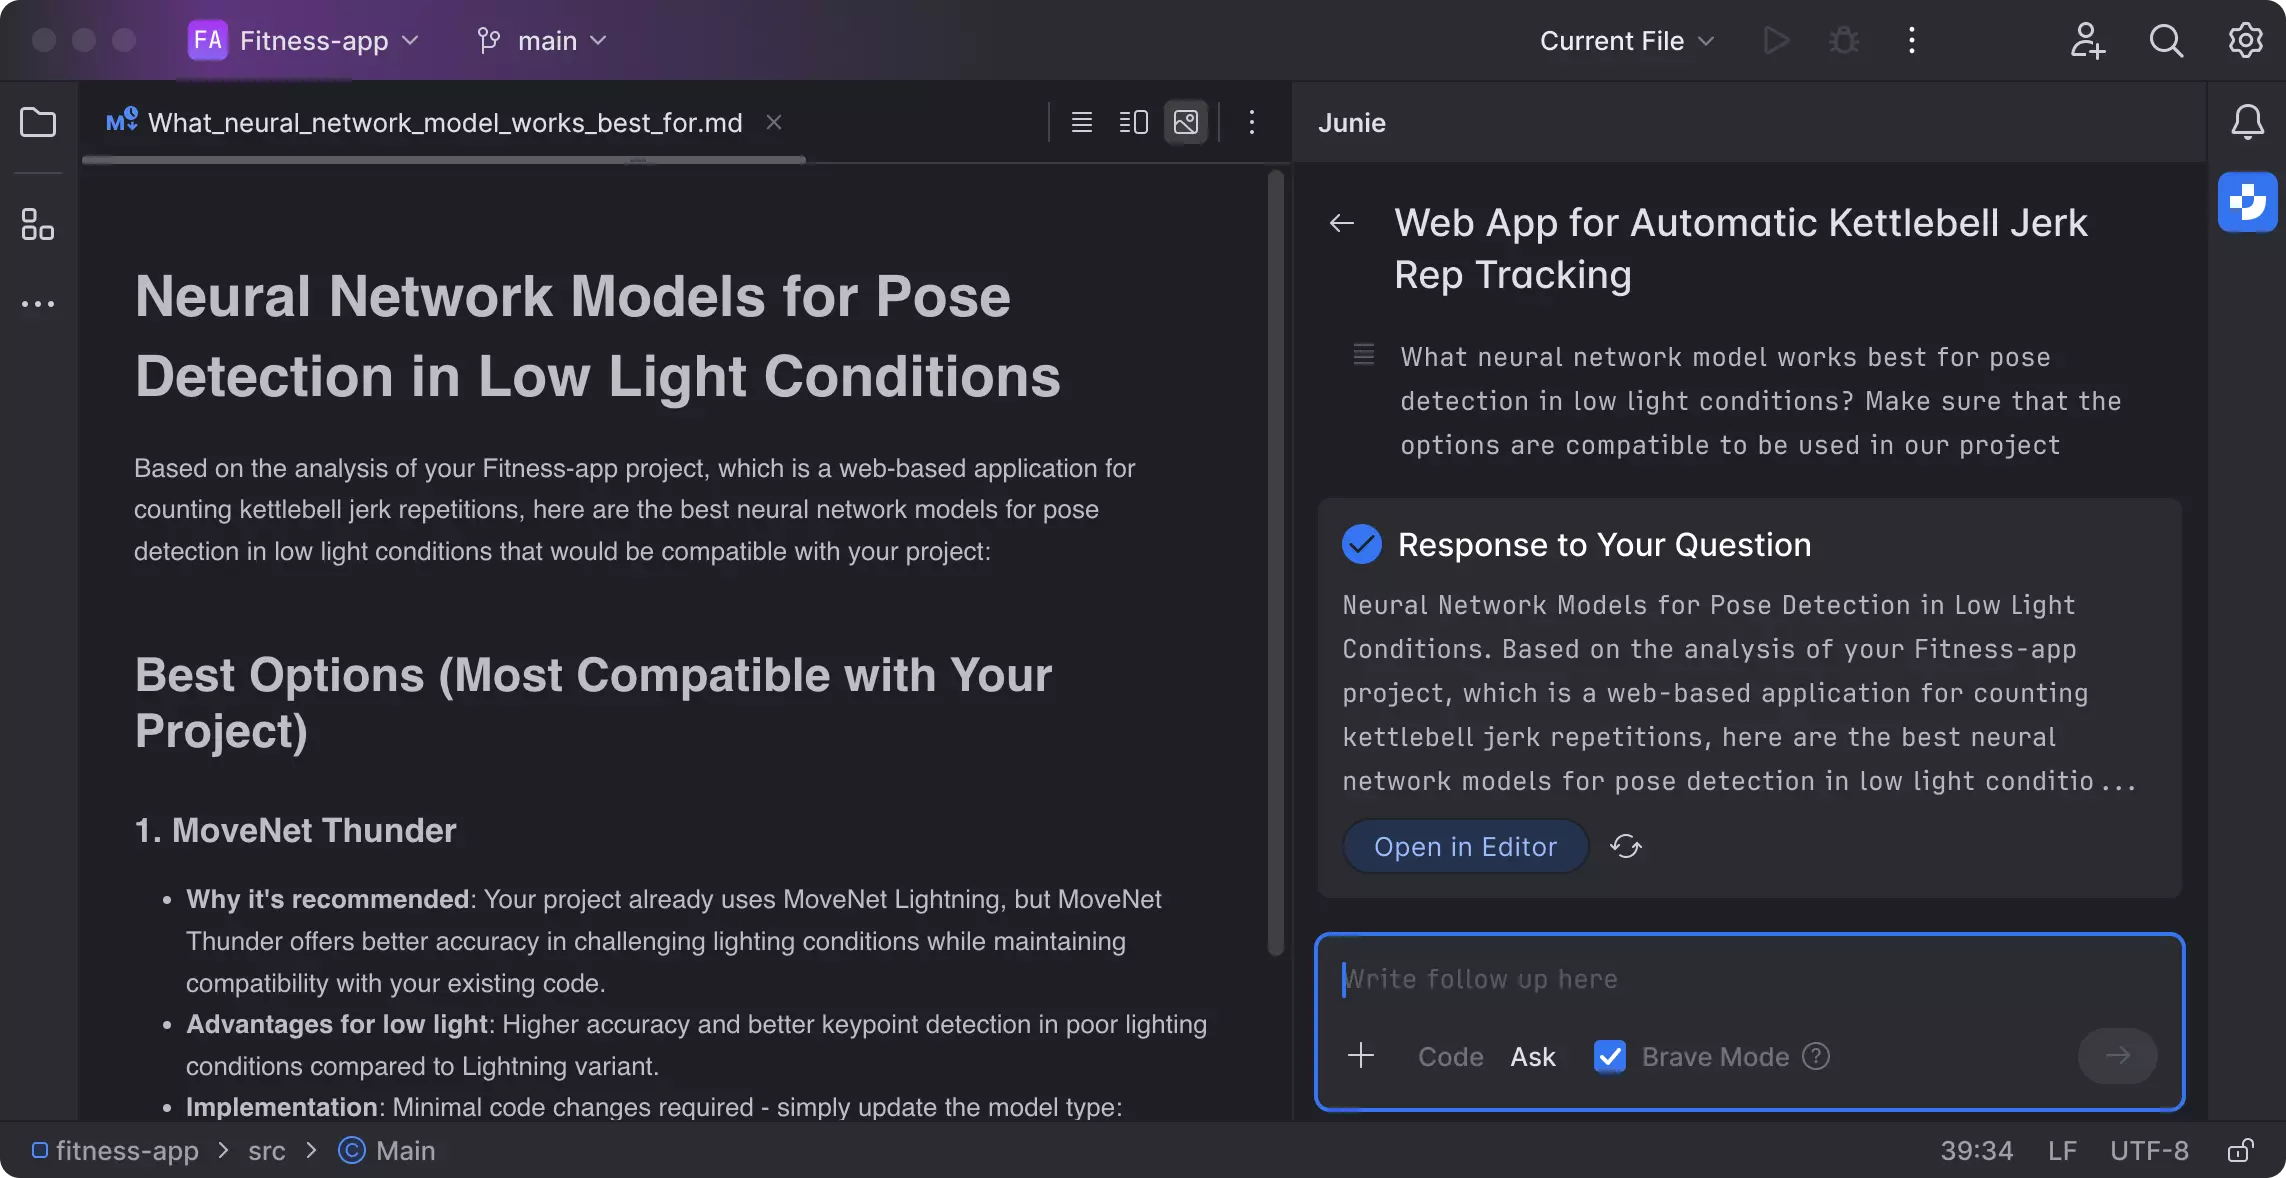Click the Open in Editor button
Viewport: 2286px width, 1178px height.
point(1465,847)
